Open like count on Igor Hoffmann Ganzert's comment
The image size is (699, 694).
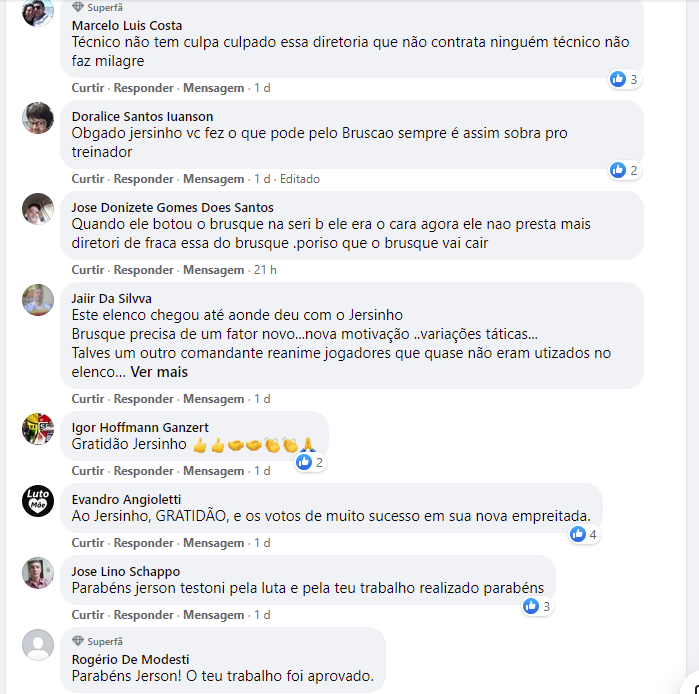[310, 462]
